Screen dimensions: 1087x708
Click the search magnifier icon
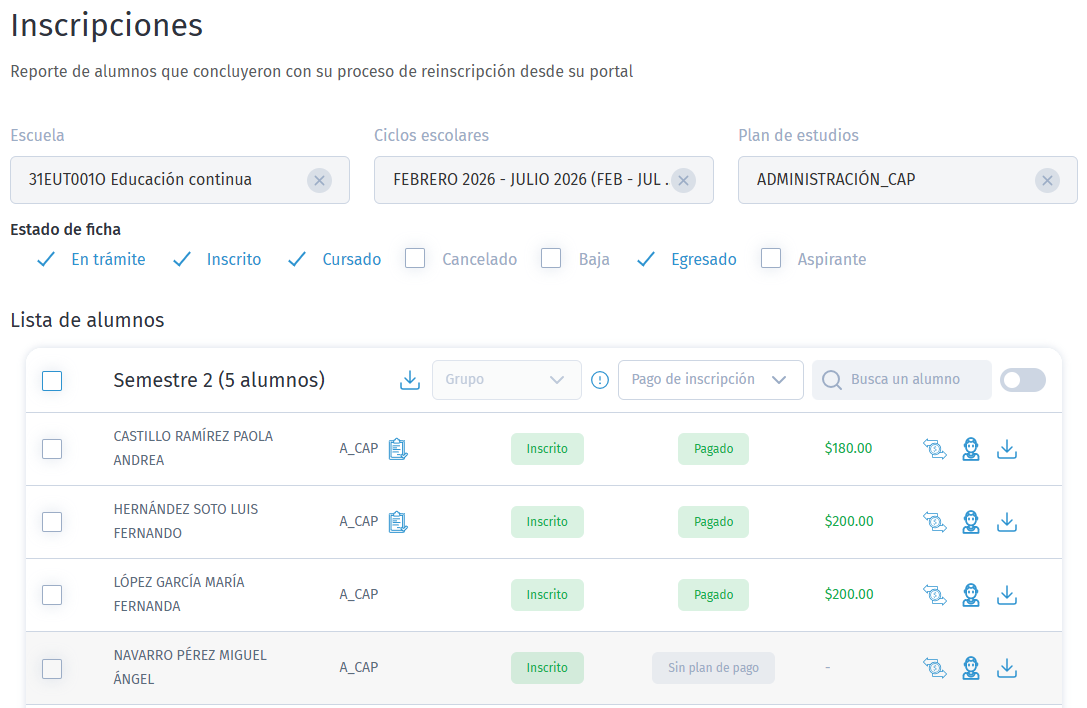(x=831, y=380)
